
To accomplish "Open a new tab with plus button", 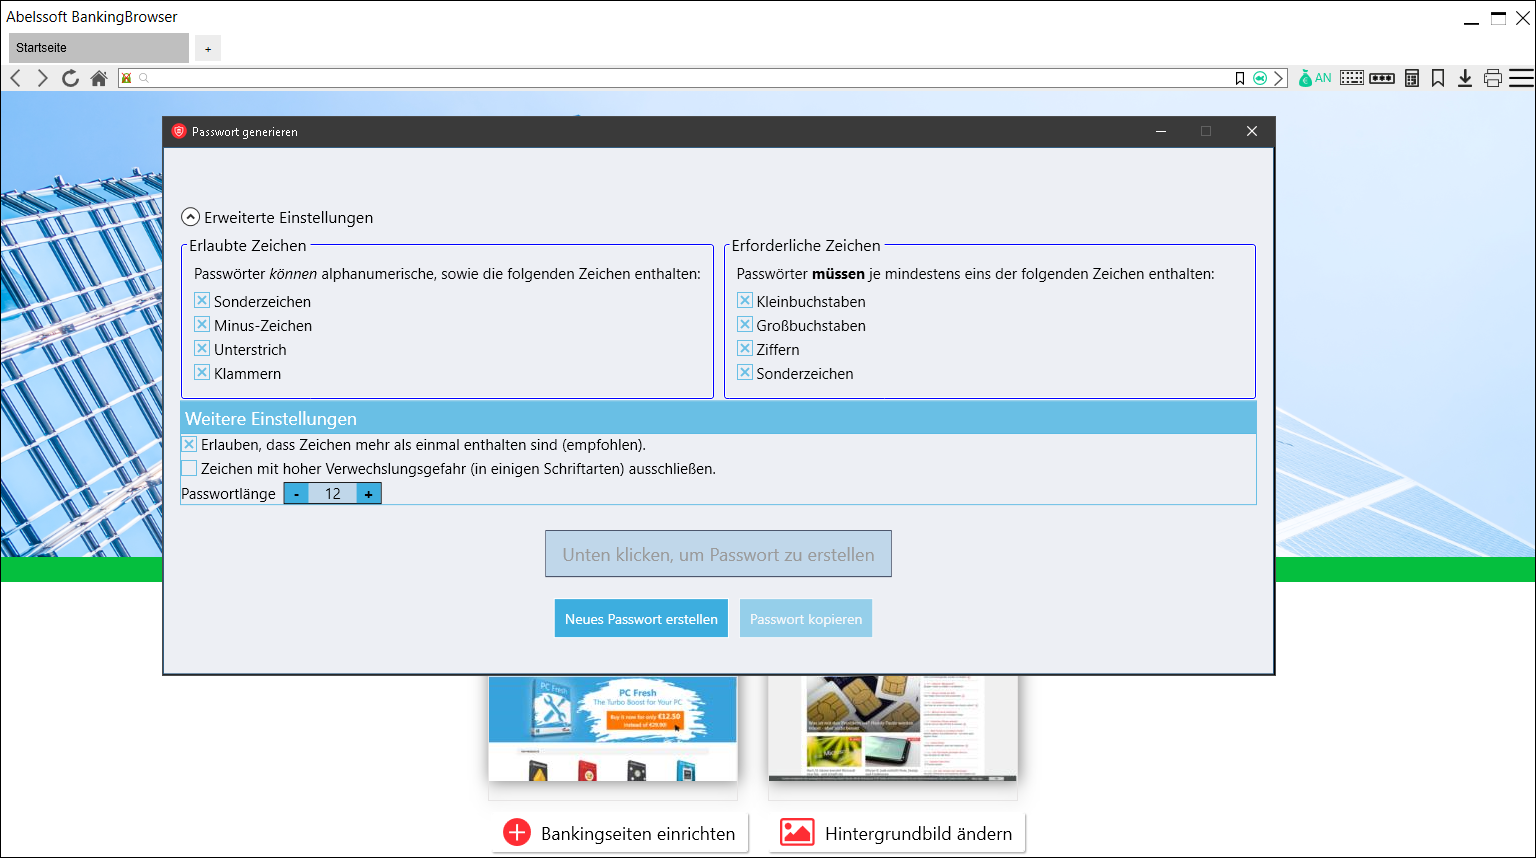I will coord(208,48).
